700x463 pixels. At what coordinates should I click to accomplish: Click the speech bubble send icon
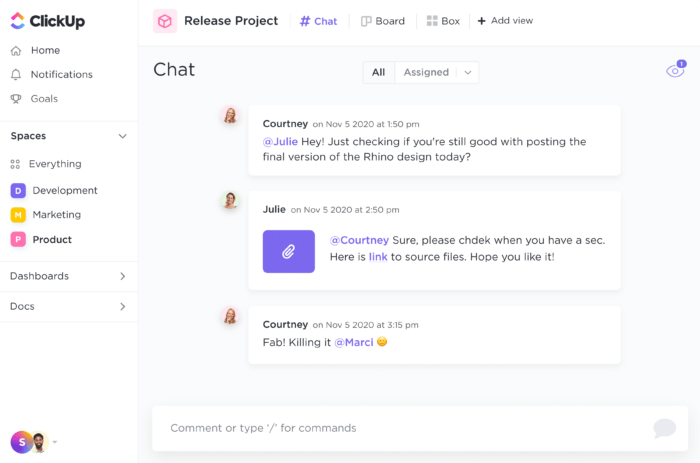click(x=664, y=428)
